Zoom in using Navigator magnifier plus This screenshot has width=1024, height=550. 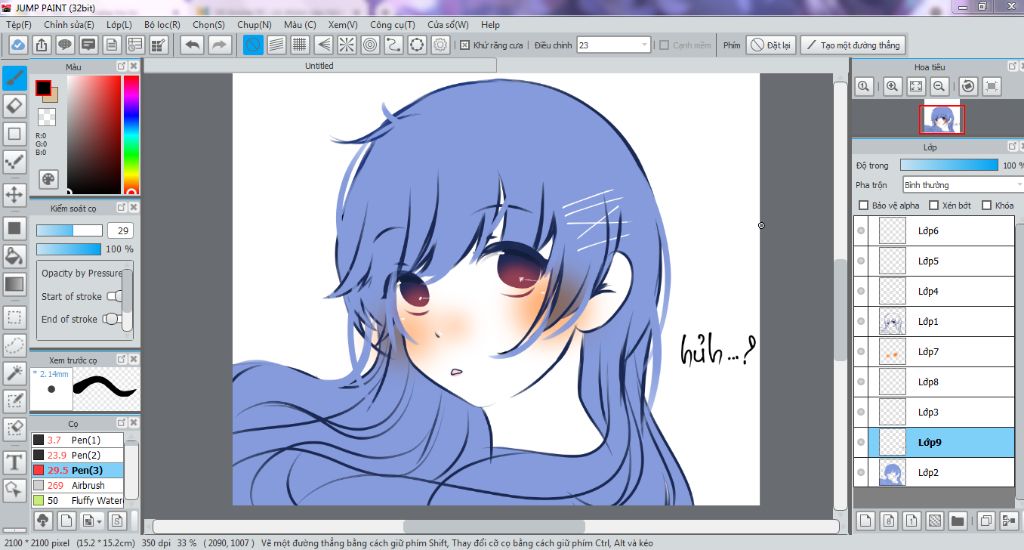892,86
